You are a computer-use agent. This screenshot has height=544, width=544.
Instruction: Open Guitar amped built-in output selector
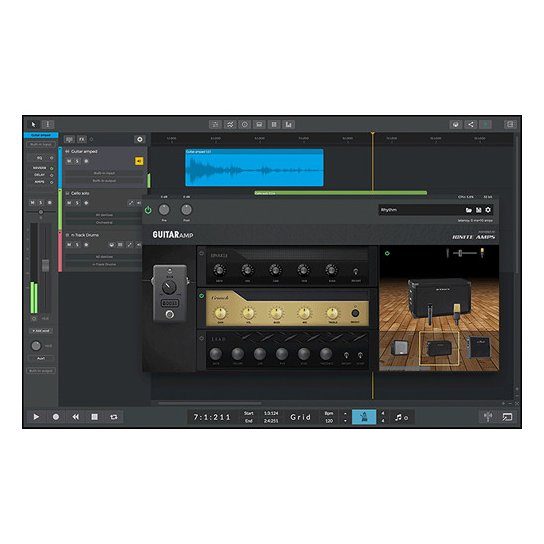(104, 181)
